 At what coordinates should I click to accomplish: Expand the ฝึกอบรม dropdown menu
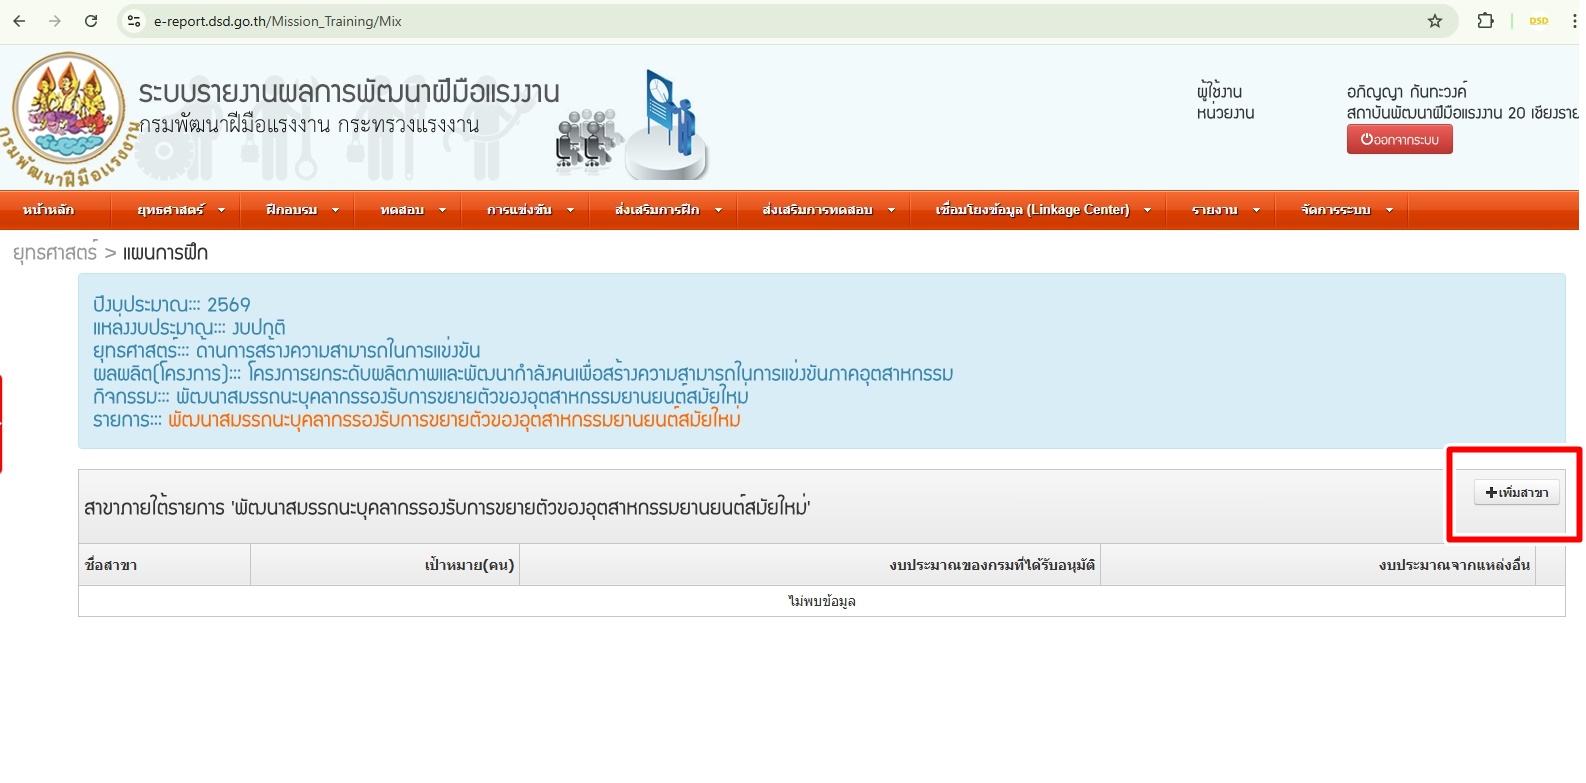(302, 210)
